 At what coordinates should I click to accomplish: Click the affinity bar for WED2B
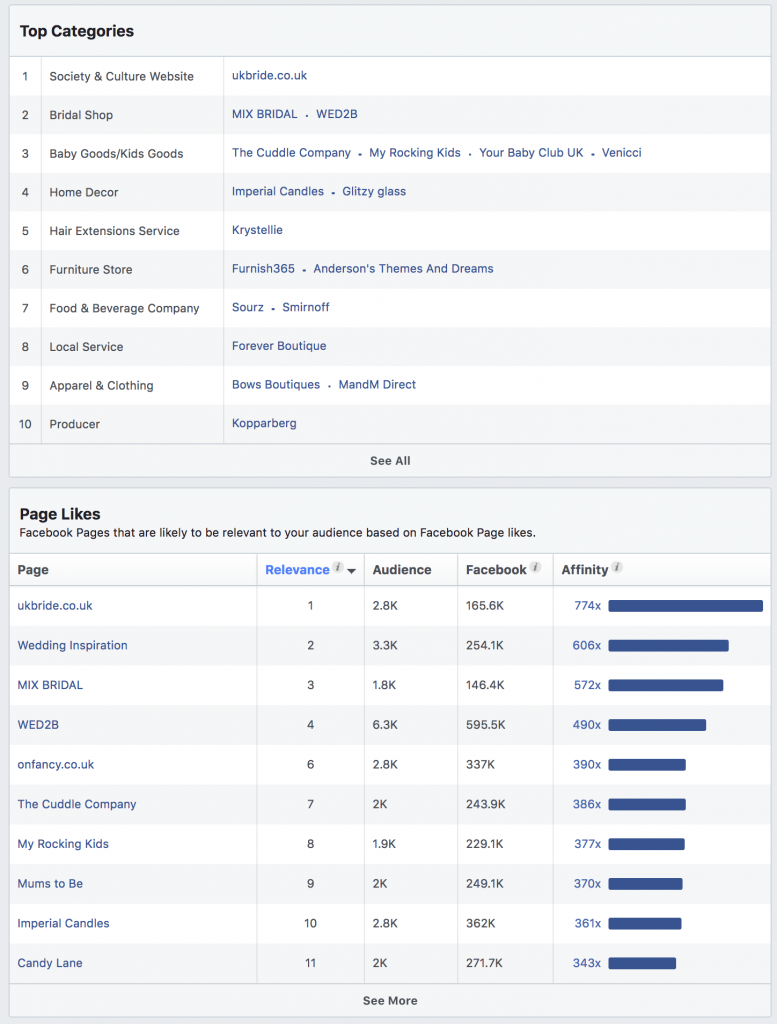(657, 725)
